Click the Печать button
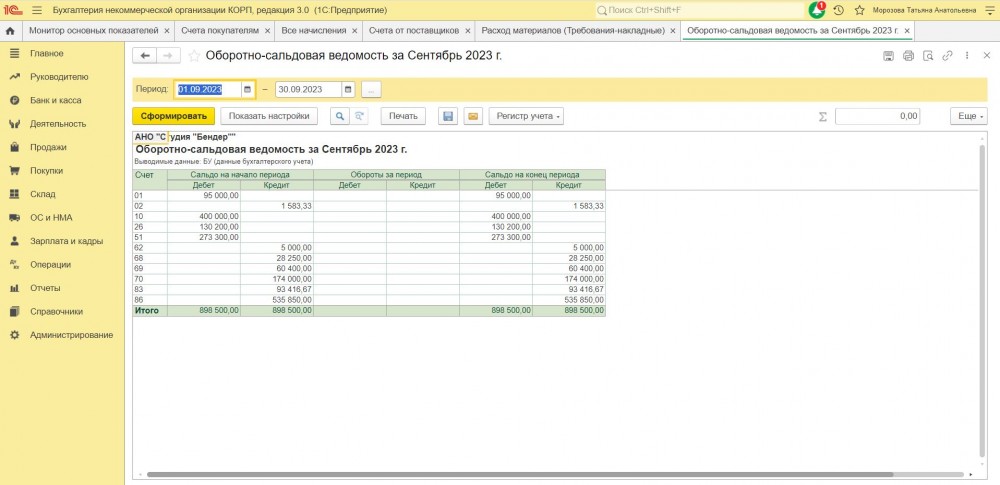 403,116
